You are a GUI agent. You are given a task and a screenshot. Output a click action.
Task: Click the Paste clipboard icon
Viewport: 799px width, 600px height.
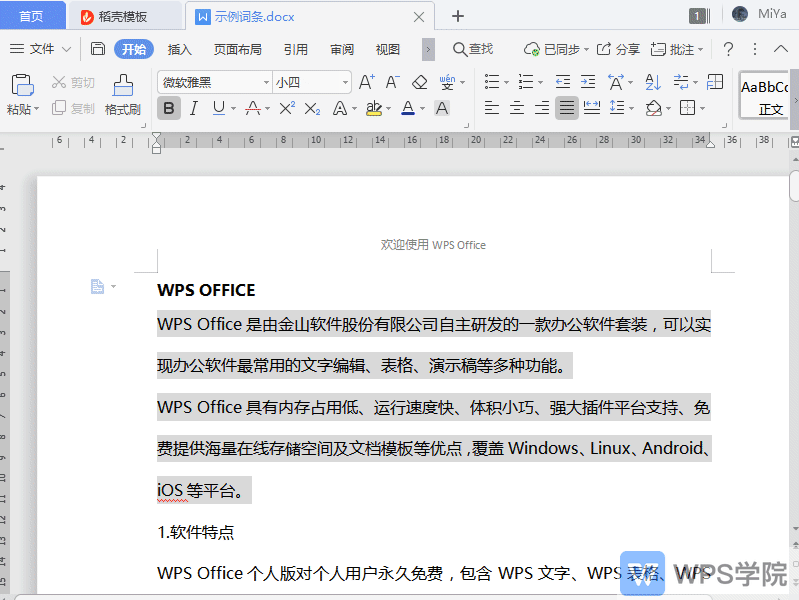pos(22,85)
